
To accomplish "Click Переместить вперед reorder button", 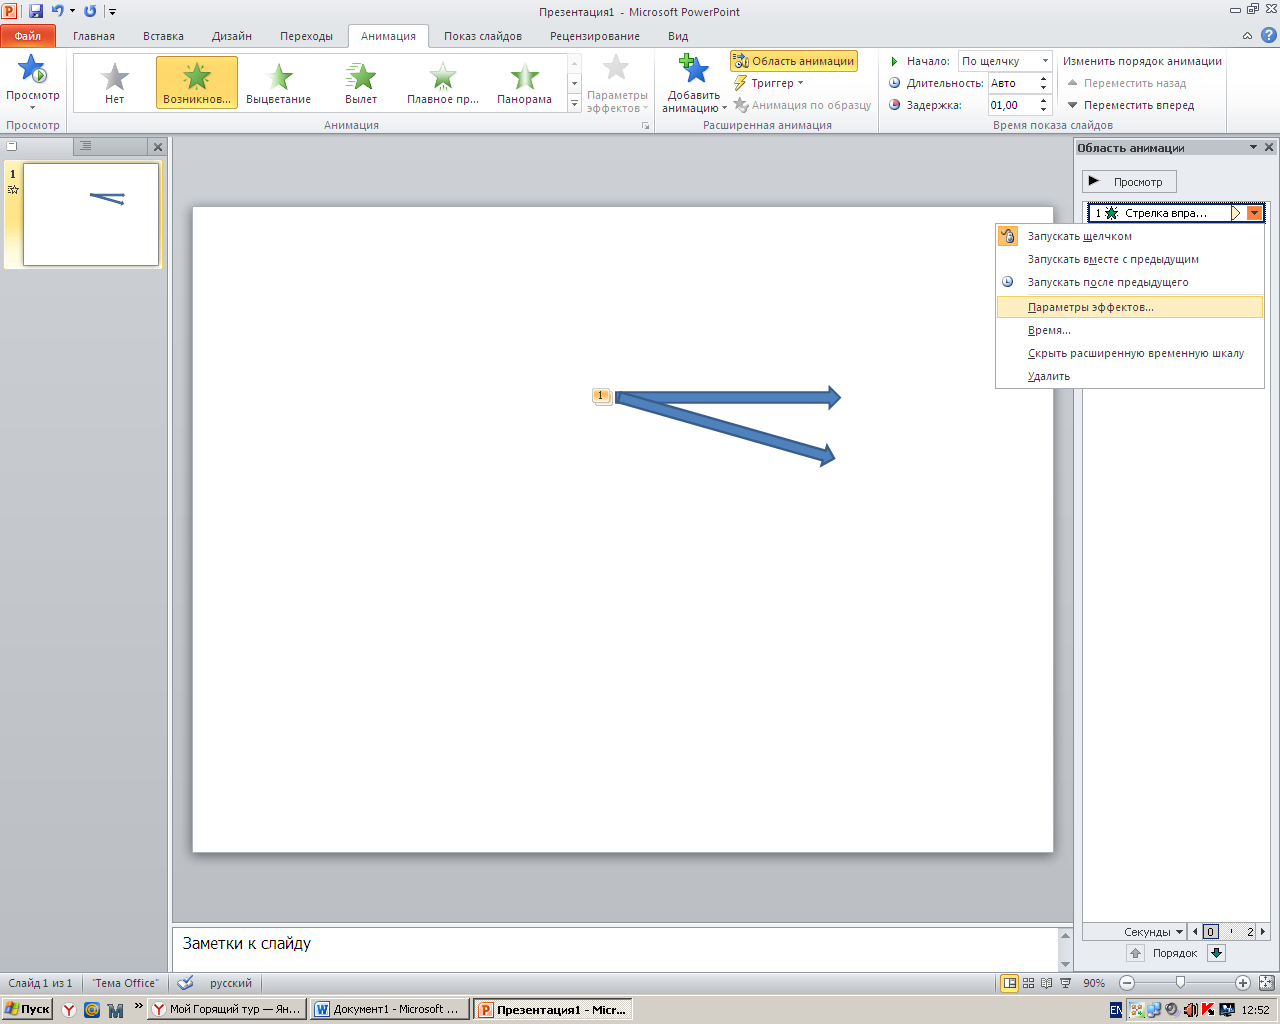I will coord(1130,105).
